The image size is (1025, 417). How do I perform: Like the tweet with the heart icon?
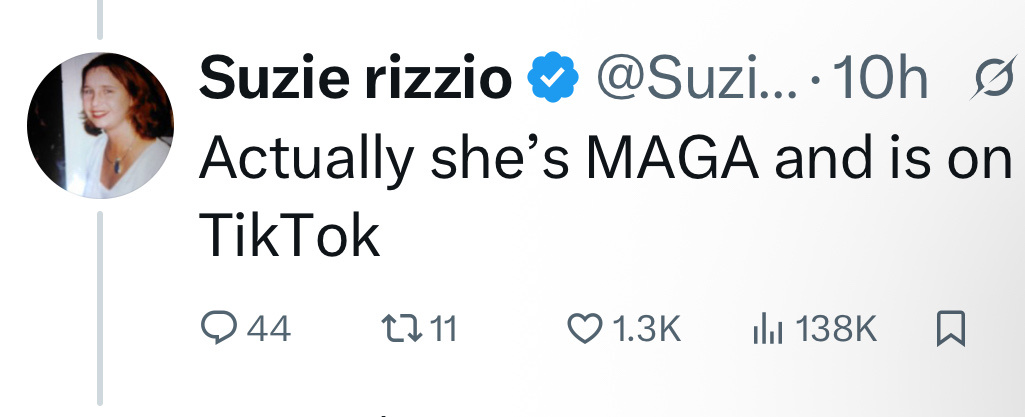[x=582, y=328]
